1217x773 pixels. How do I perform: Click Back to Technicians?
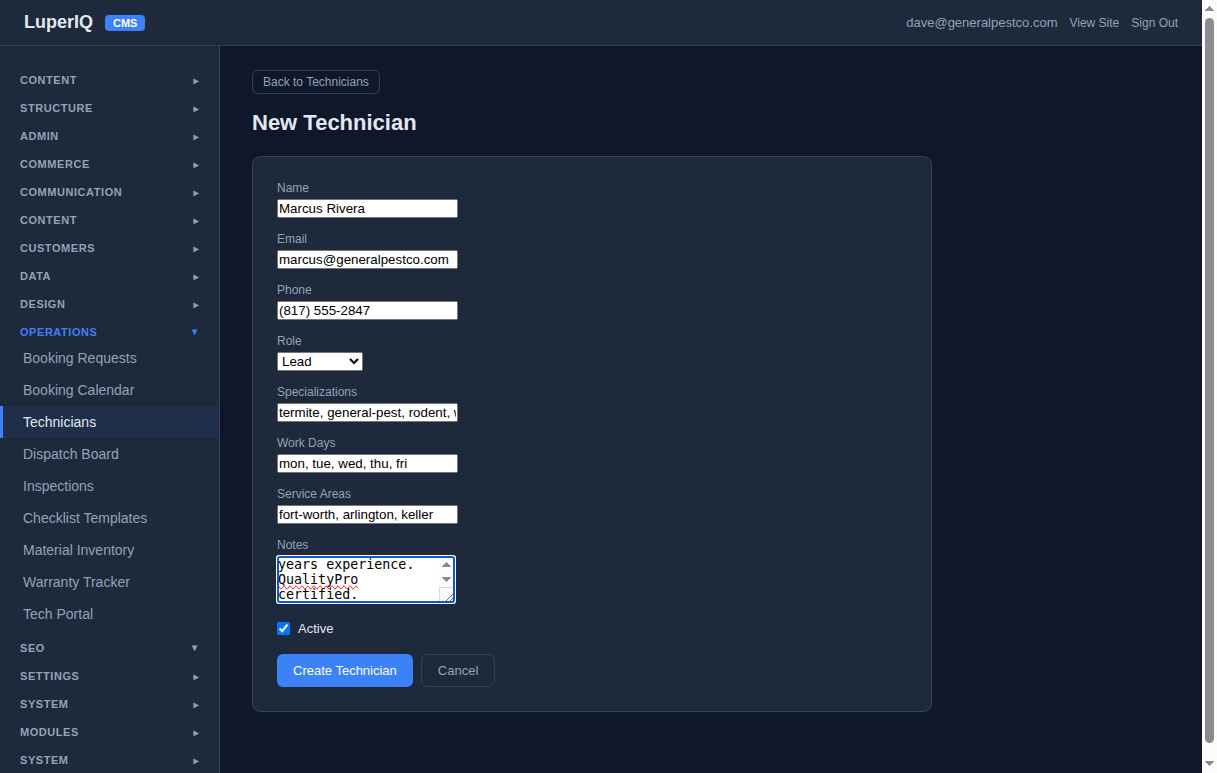point(315,82)
